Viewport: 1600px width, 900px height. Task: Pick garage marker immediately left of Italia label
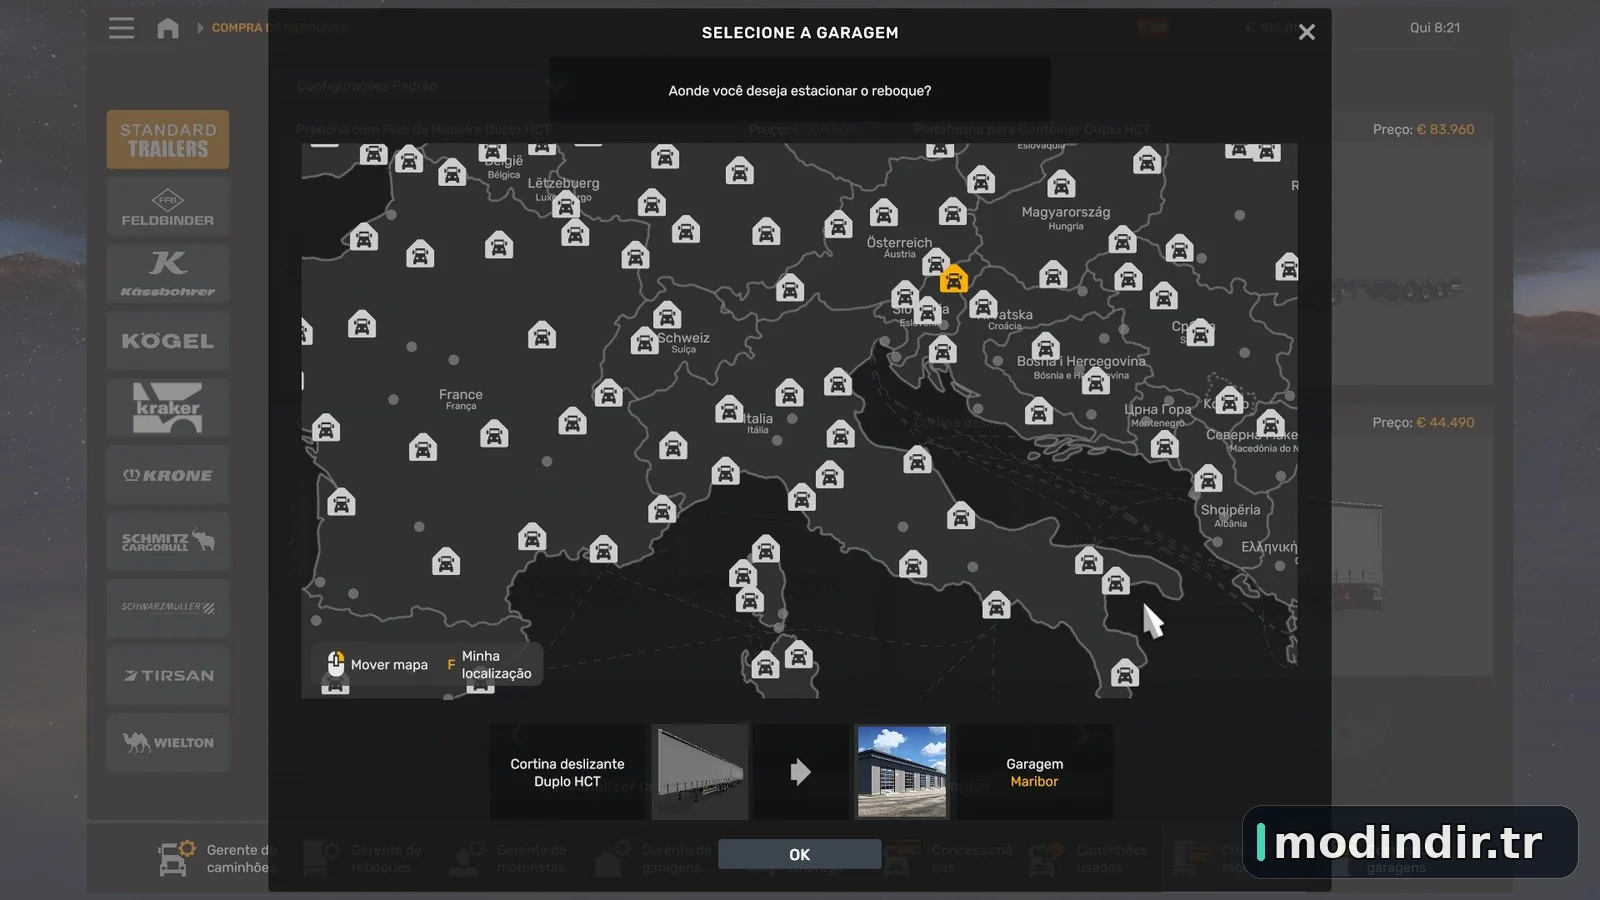(729, 409)
